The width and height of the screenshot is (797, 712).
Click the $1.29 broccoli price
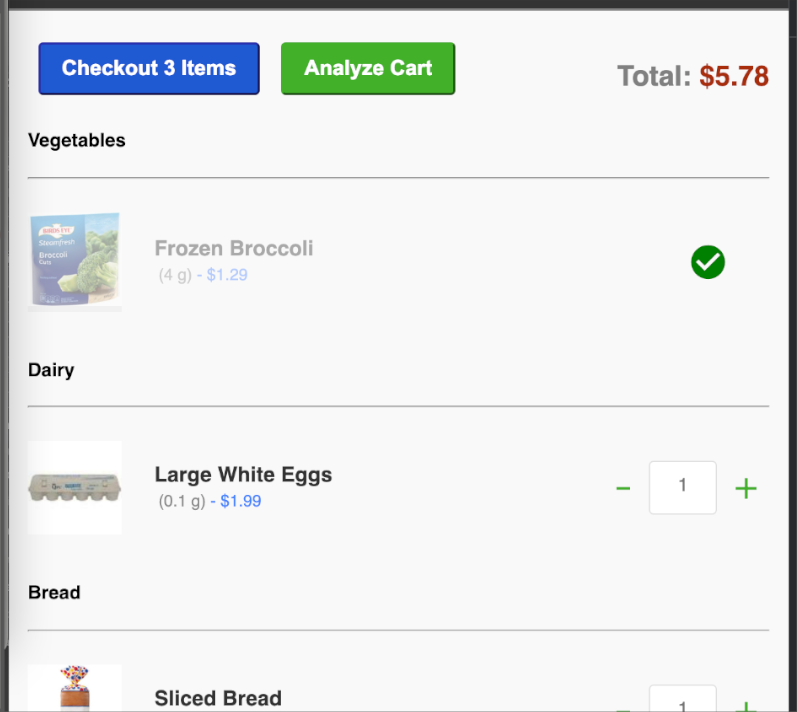point(227,275)
